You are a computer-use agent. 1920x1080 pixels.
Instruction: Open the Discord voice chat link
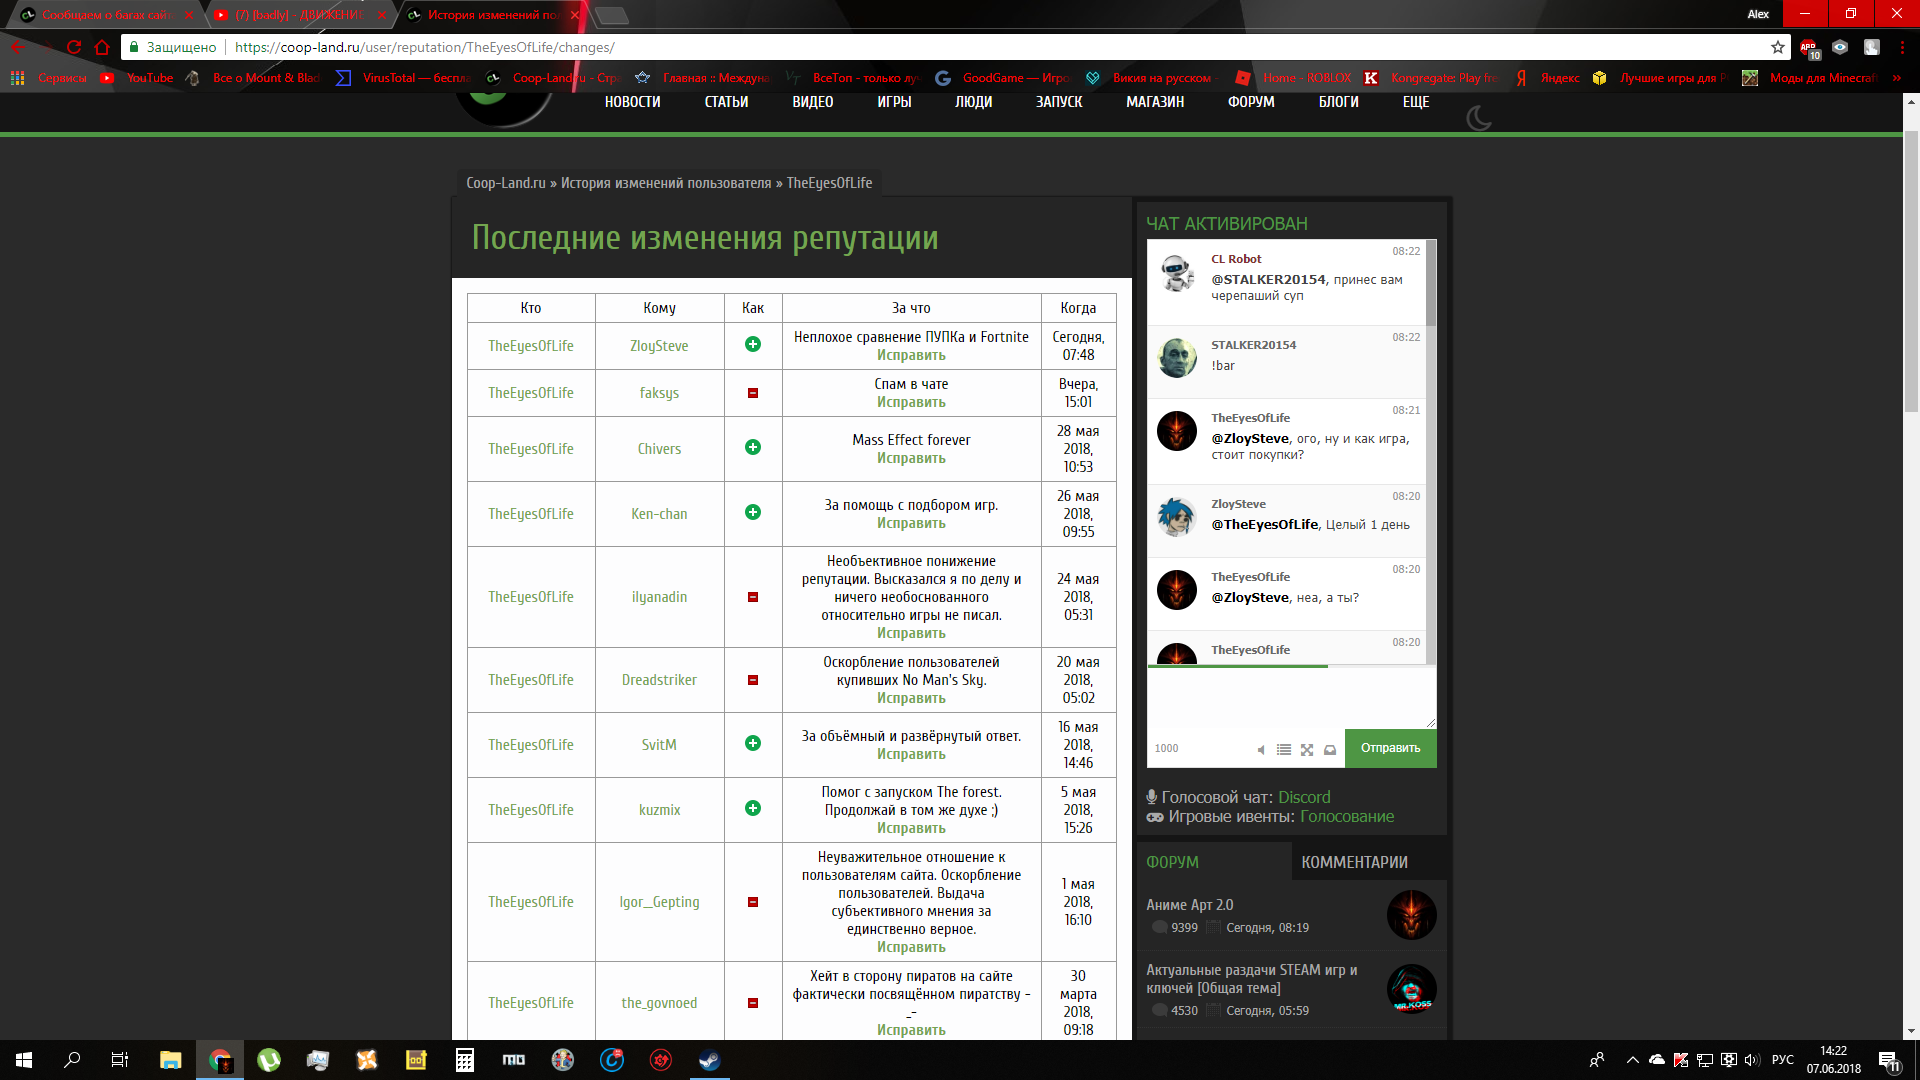coord(1304,797)
